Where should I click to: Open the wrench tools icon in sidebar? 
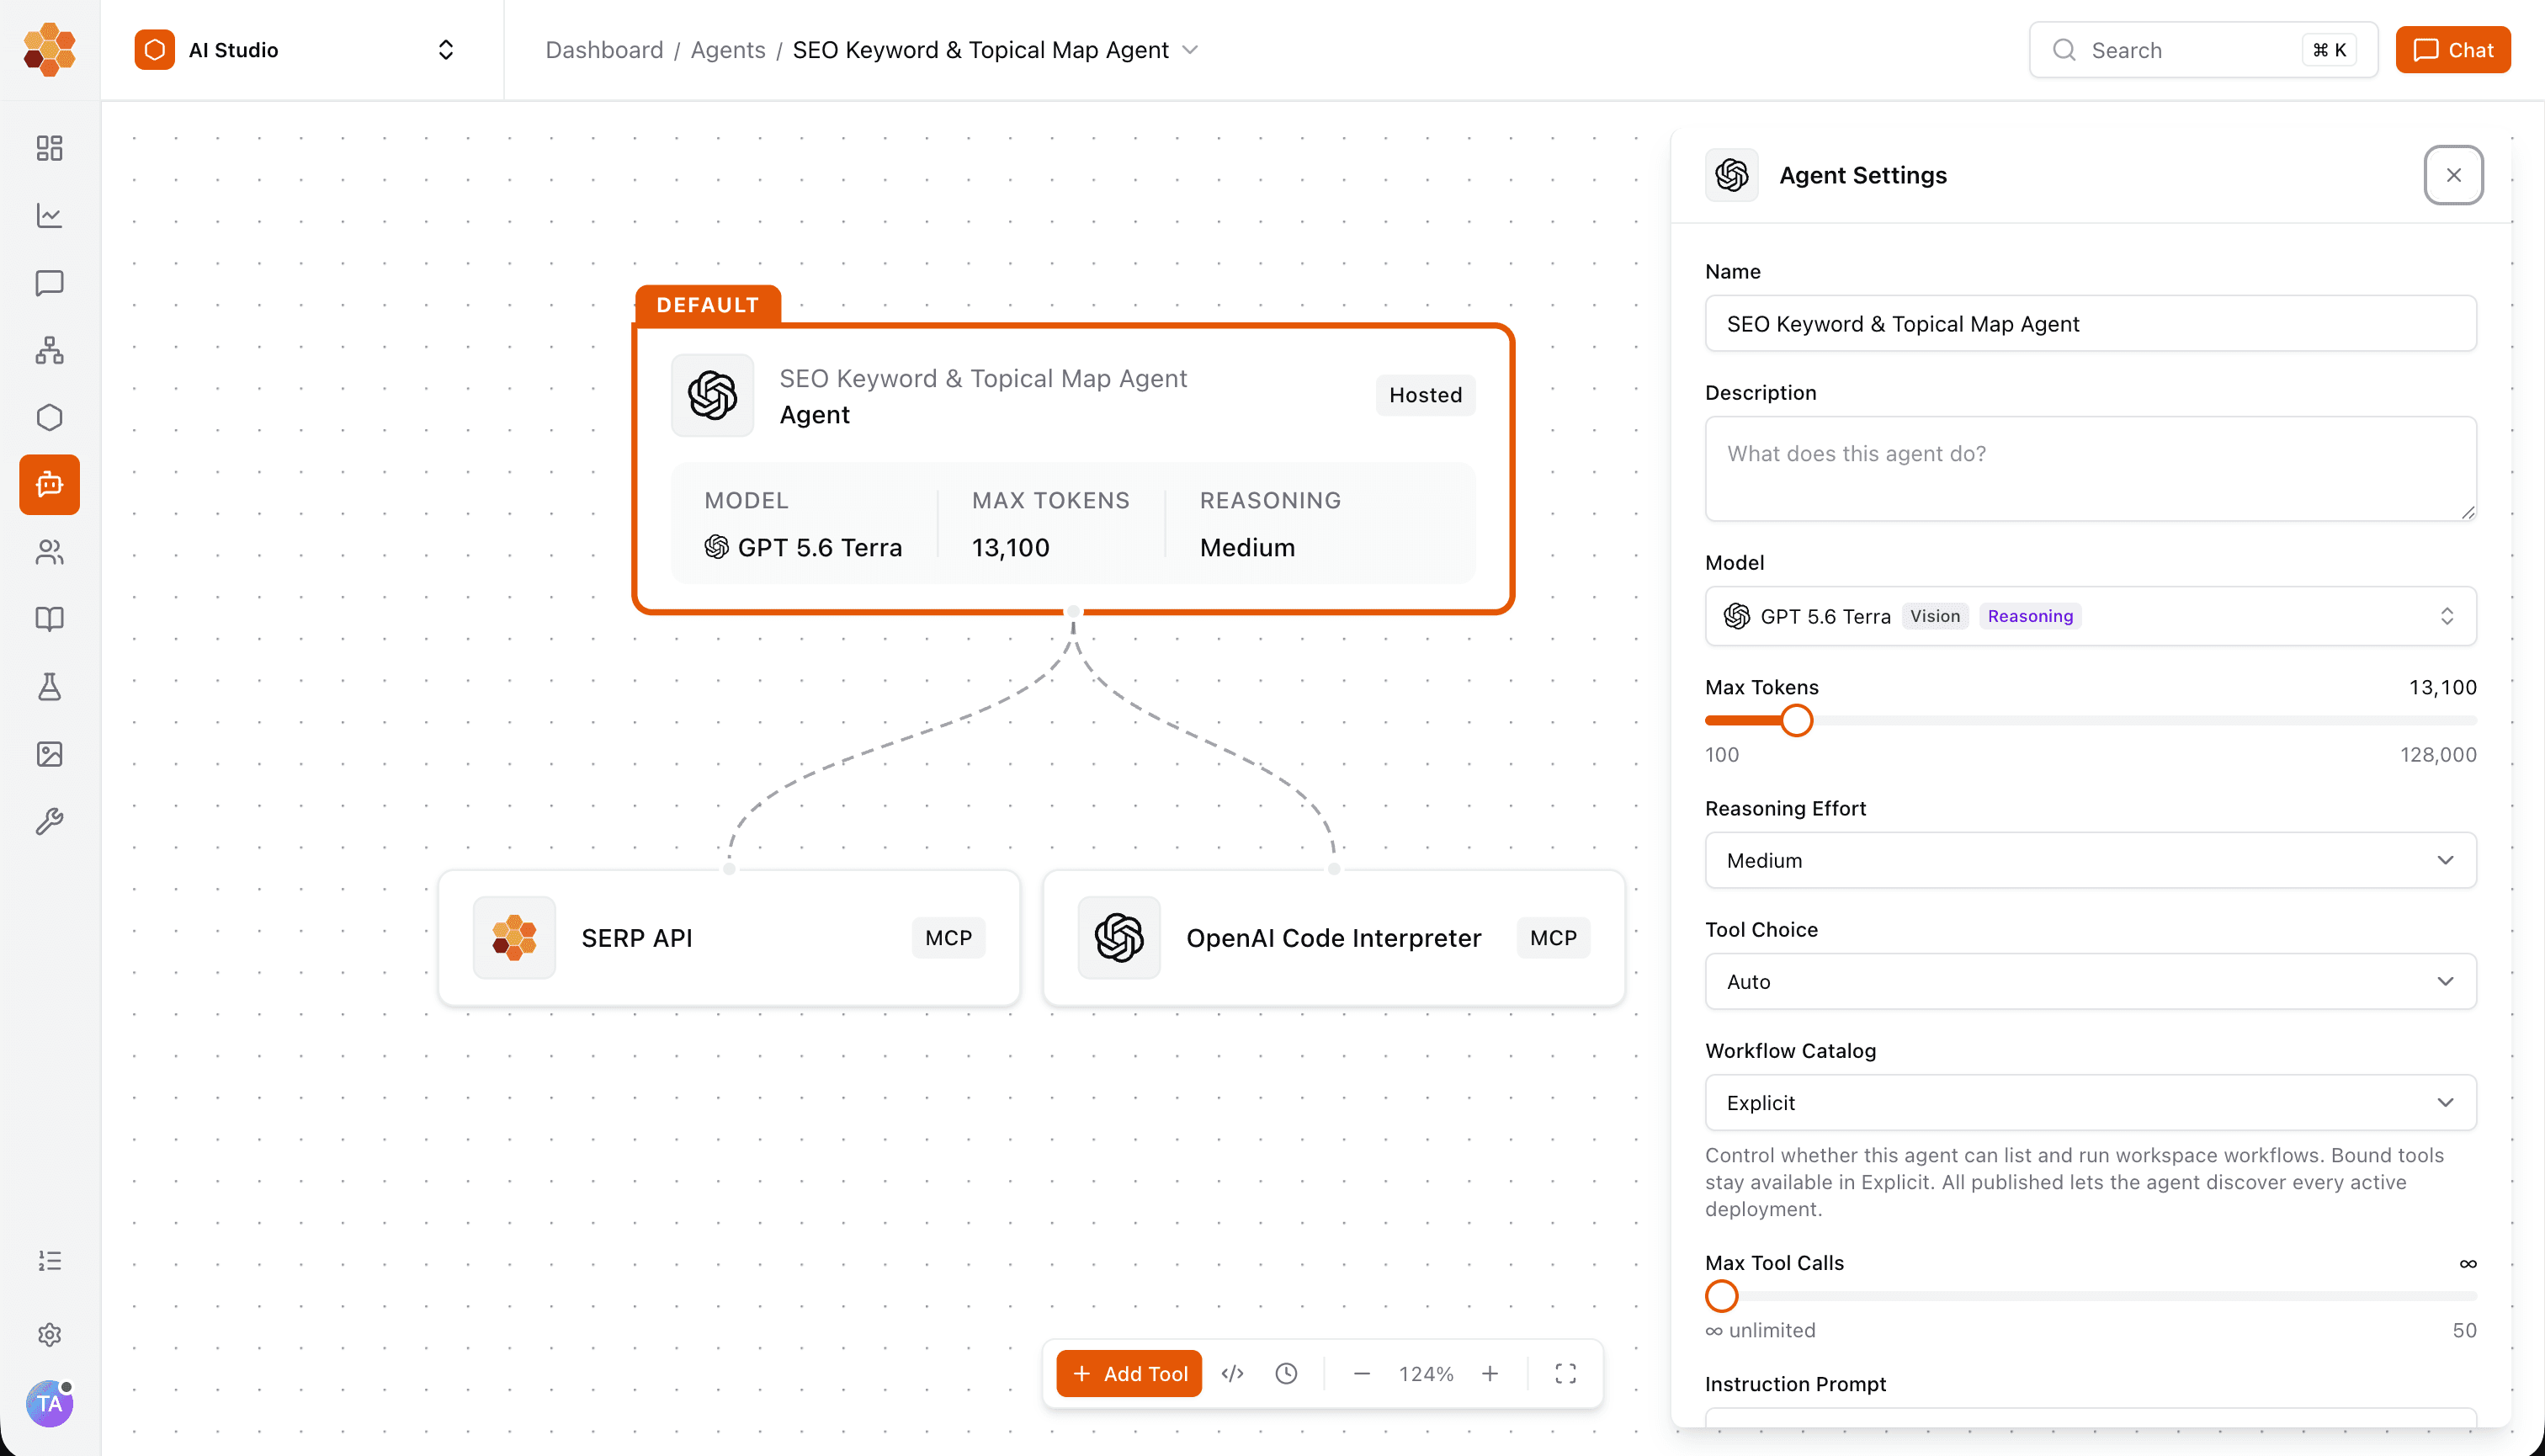(x=49, y=821)
